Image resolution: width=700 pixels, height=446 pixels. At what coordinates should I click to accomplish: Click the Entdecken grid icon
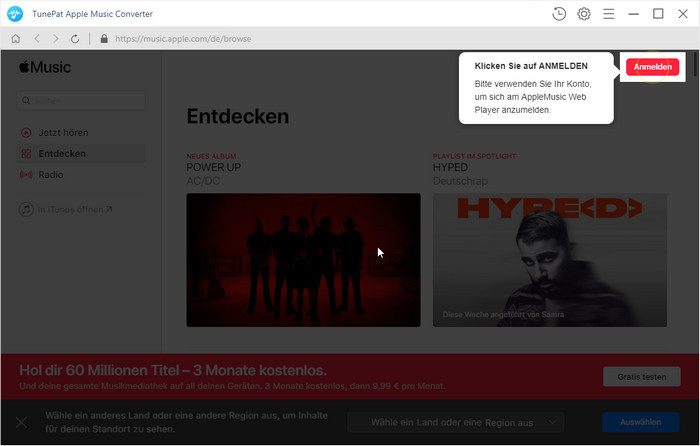pos(26,154)
